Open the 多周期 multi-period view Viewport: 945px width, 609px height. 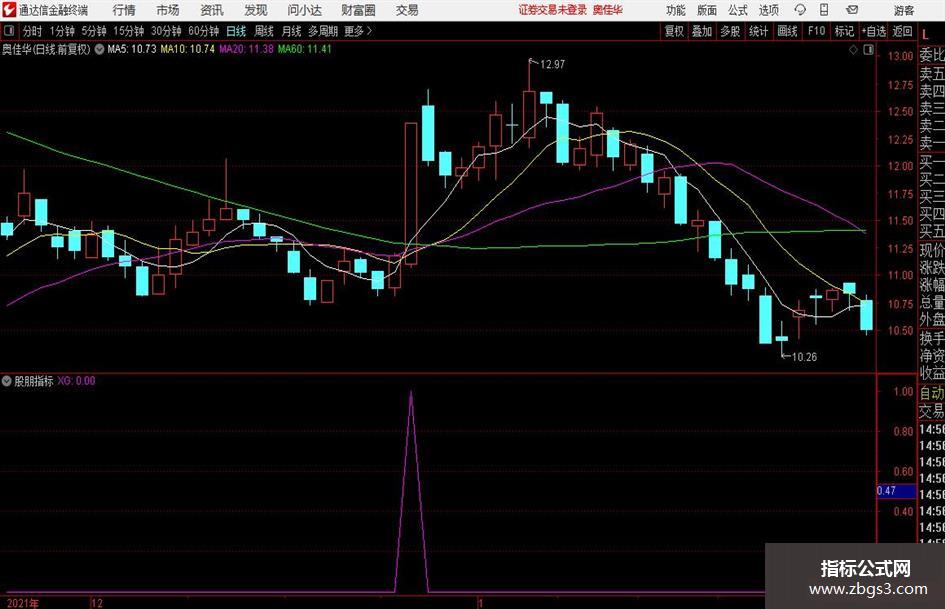pos(323,31)
